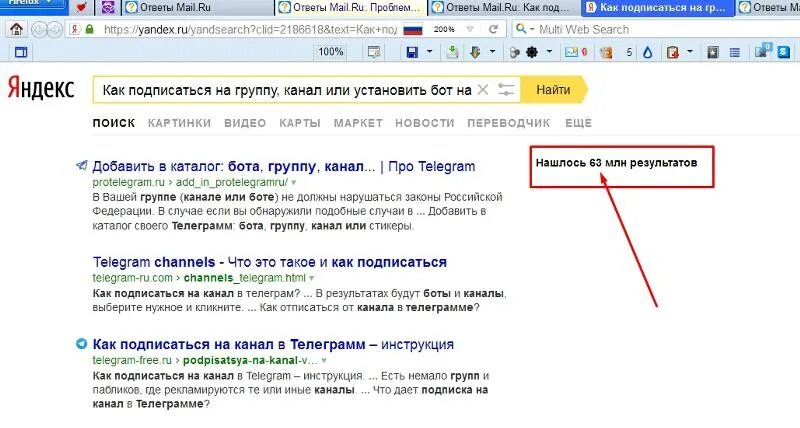Switch to КАРТИНКИ search tab
Image resolution: width=800 pixels, height=428 pixels.
point(179,123)
